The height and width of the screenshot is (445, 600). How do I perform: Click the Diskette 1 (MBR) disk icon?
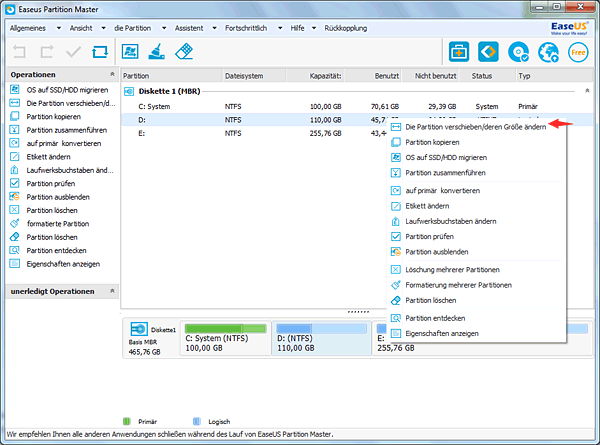click(129, 91)
